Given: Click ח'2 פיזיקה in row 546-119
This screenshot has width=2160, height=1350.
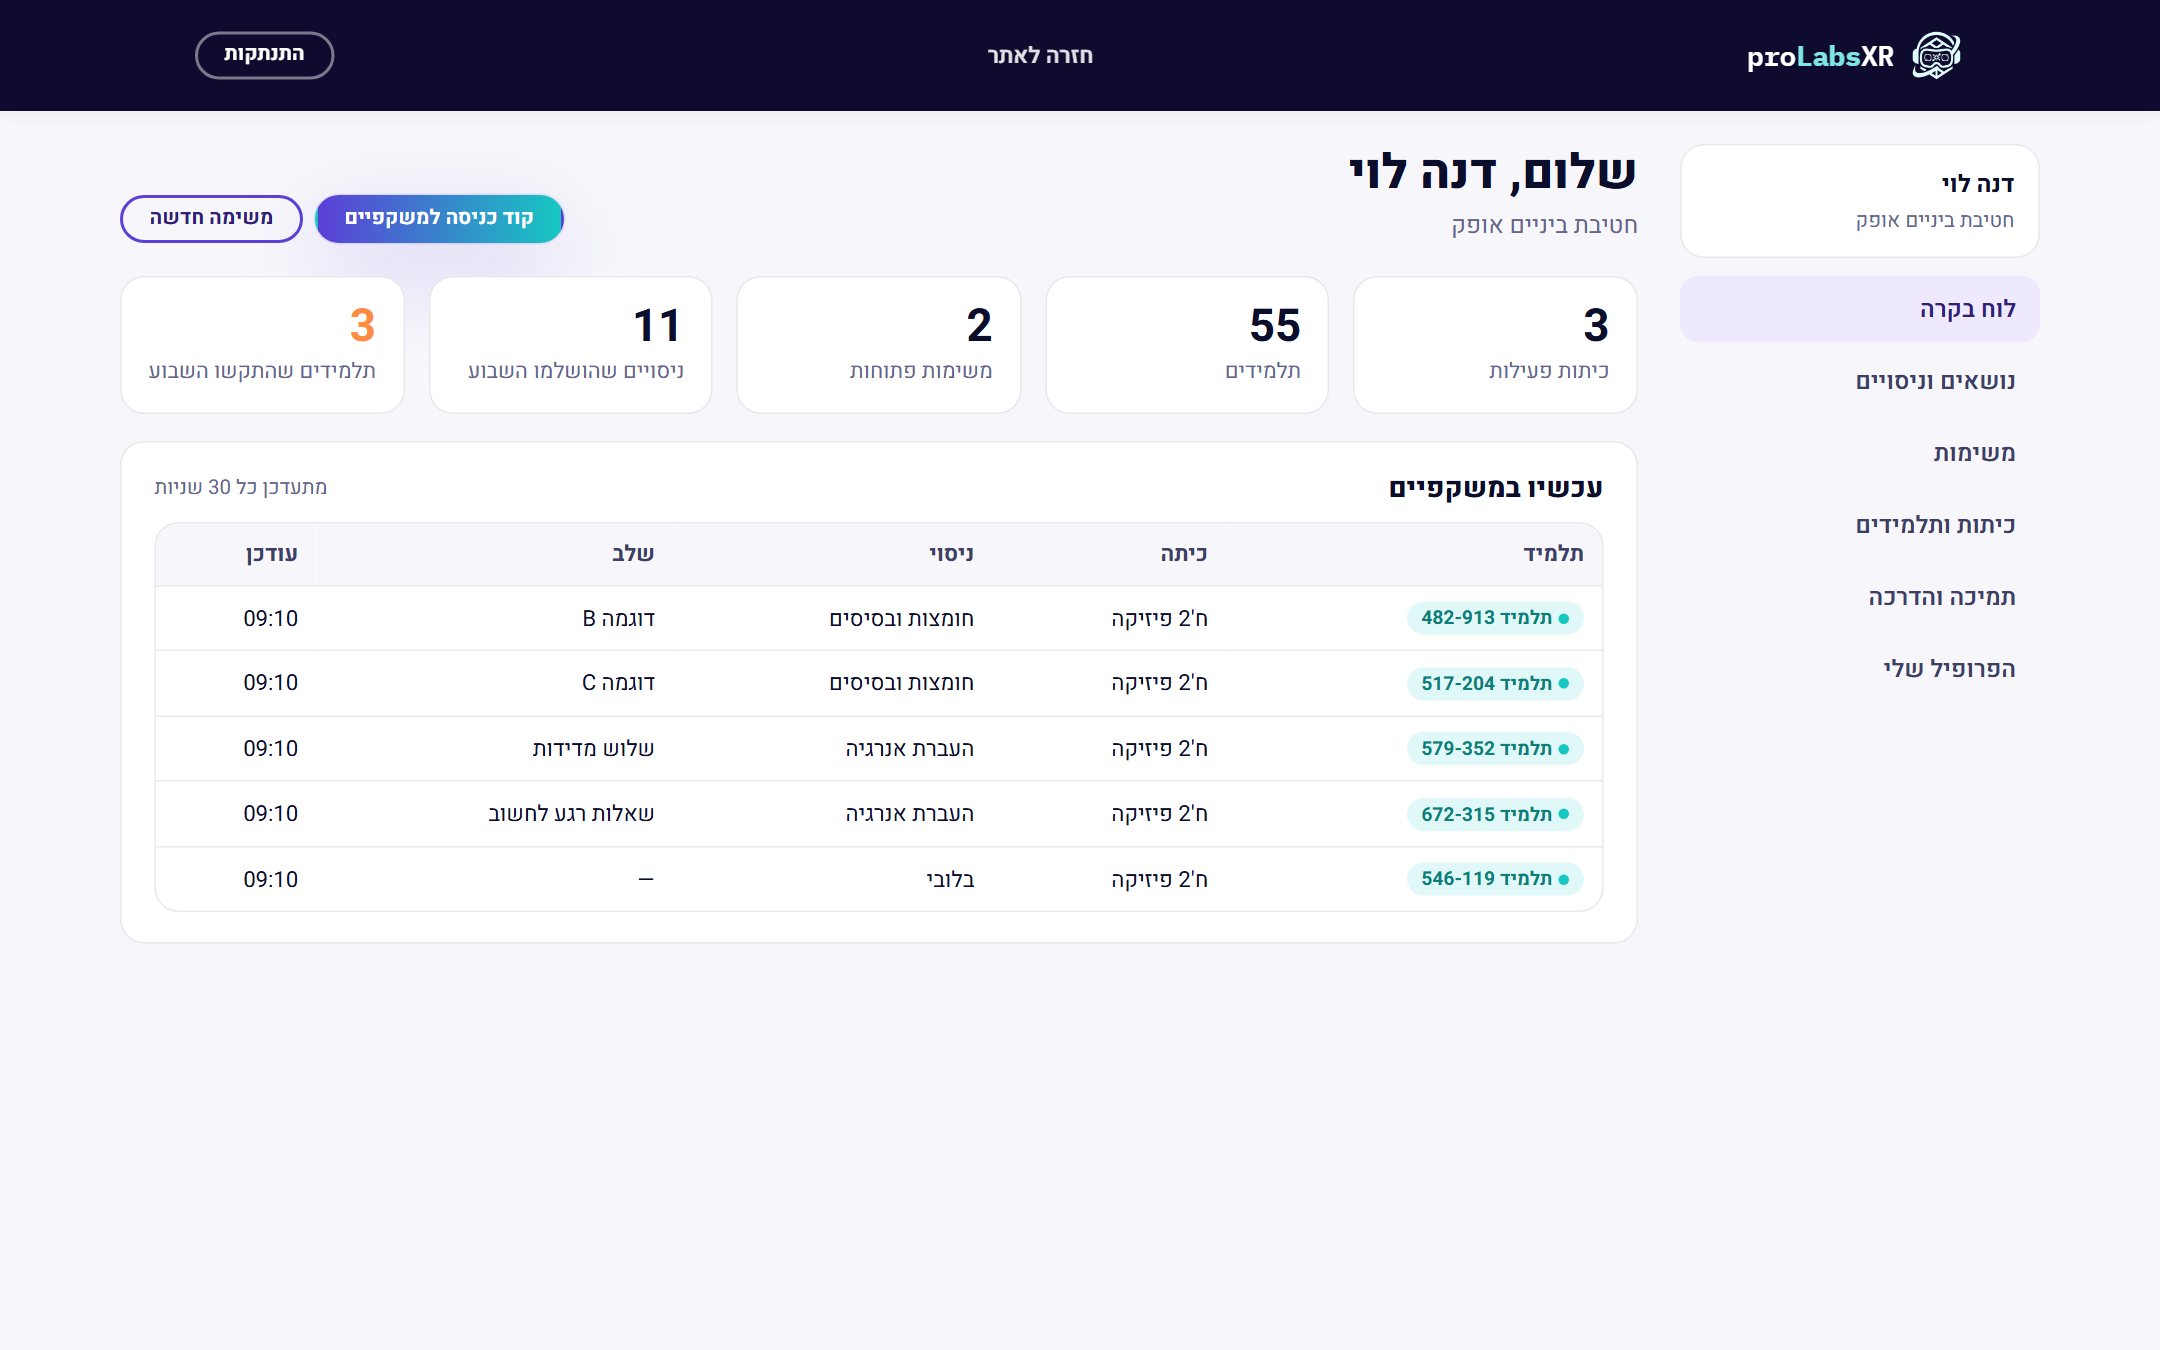Looking at the screenshot, I should 1159,880.
